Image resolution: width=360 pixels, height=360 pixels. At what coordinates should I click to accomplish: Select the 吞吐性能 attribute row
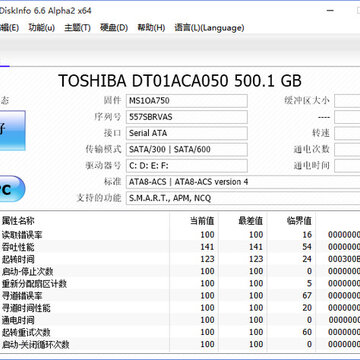tap(180, 247)
